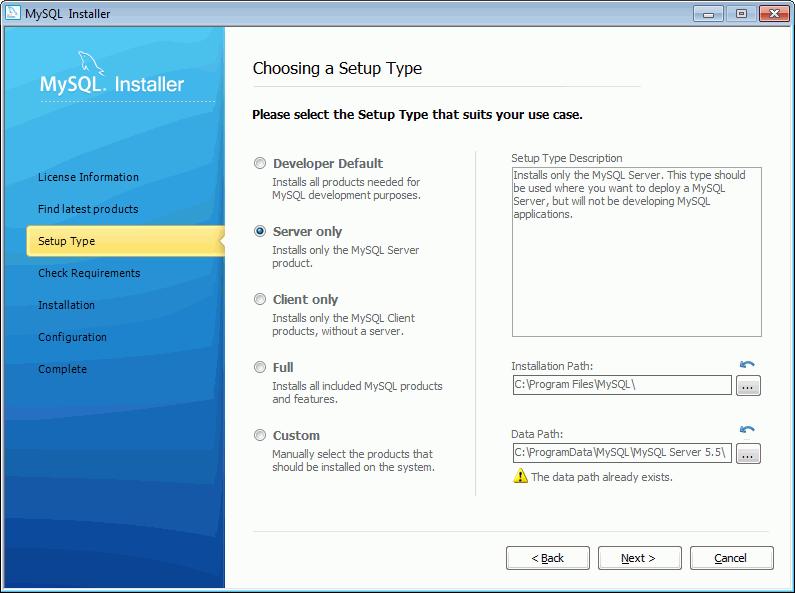
Task: Select the Server only radio button
Action: click(260, 231)
